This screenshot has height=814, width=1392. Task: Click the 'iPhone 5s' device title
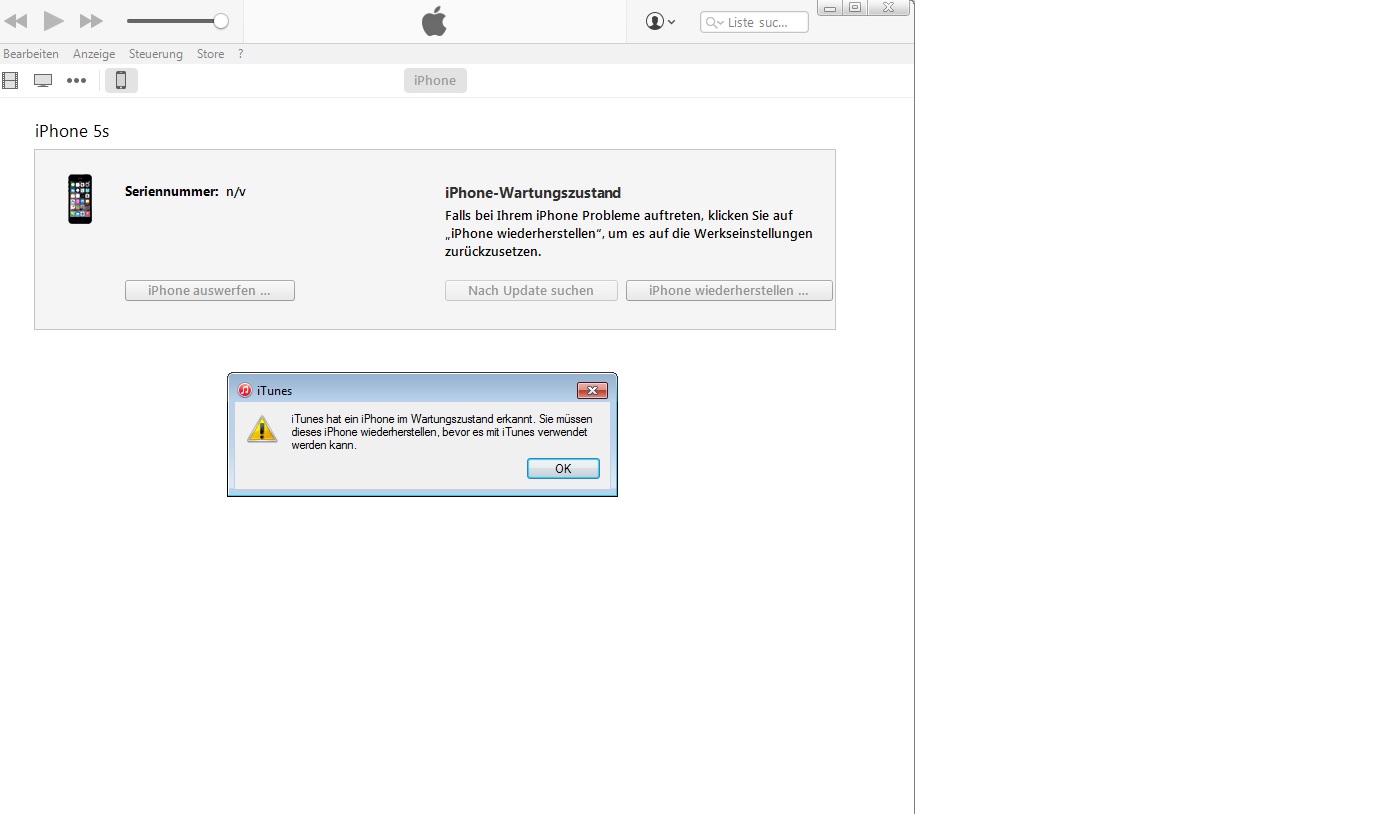72,131
